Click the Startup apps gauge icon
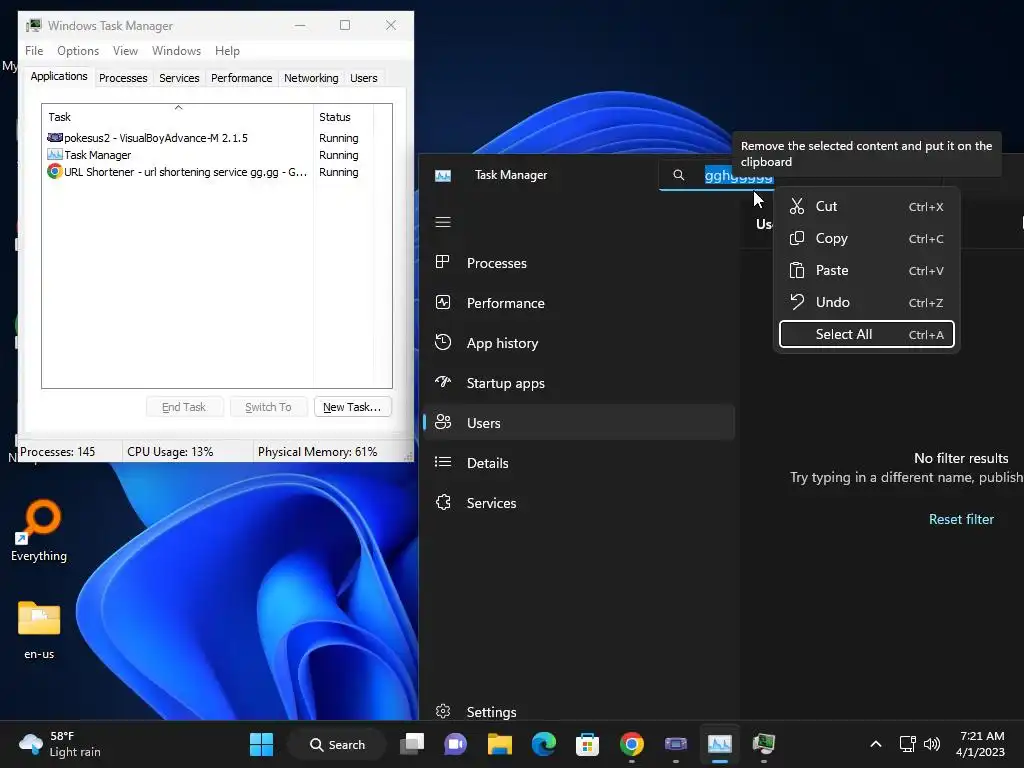 (443, 383)
